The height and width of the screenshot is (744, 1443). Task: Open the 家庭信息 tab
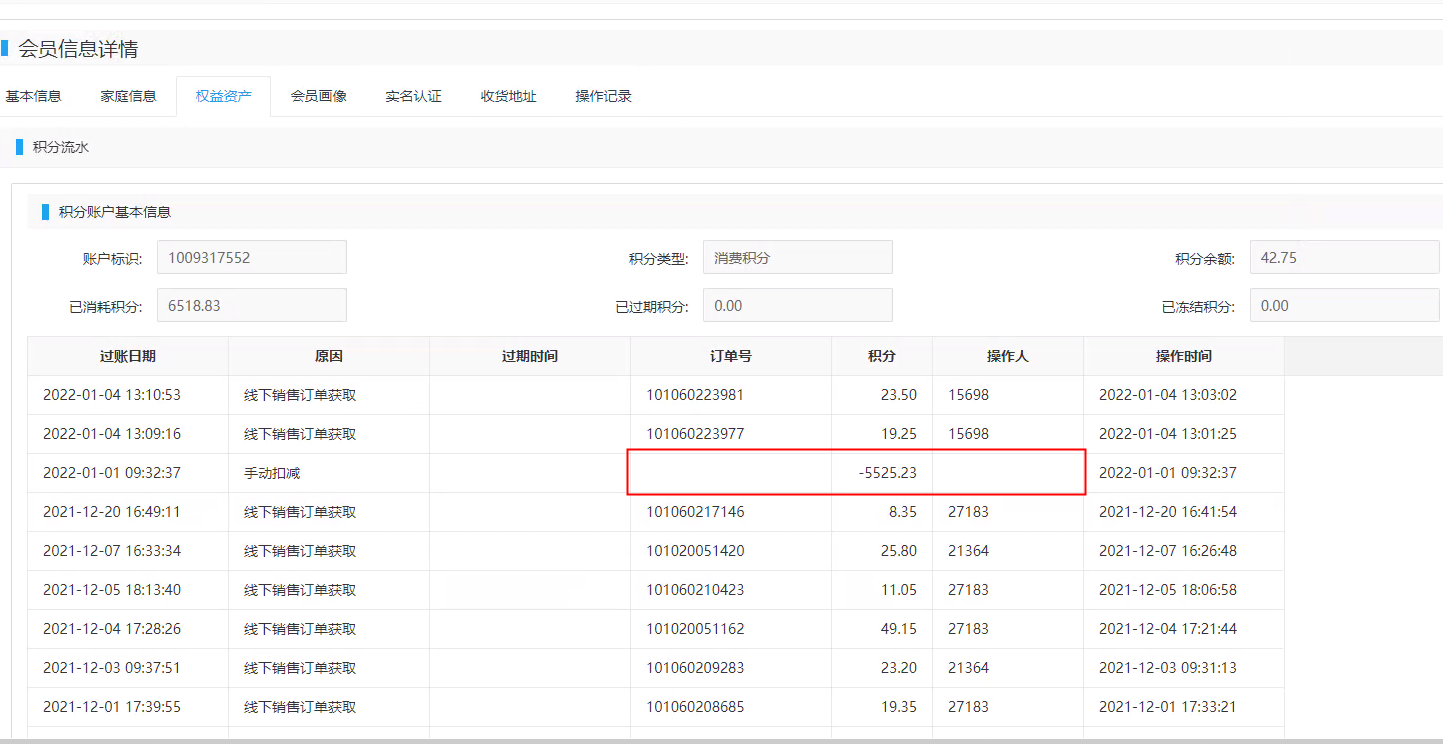(128, 96)
